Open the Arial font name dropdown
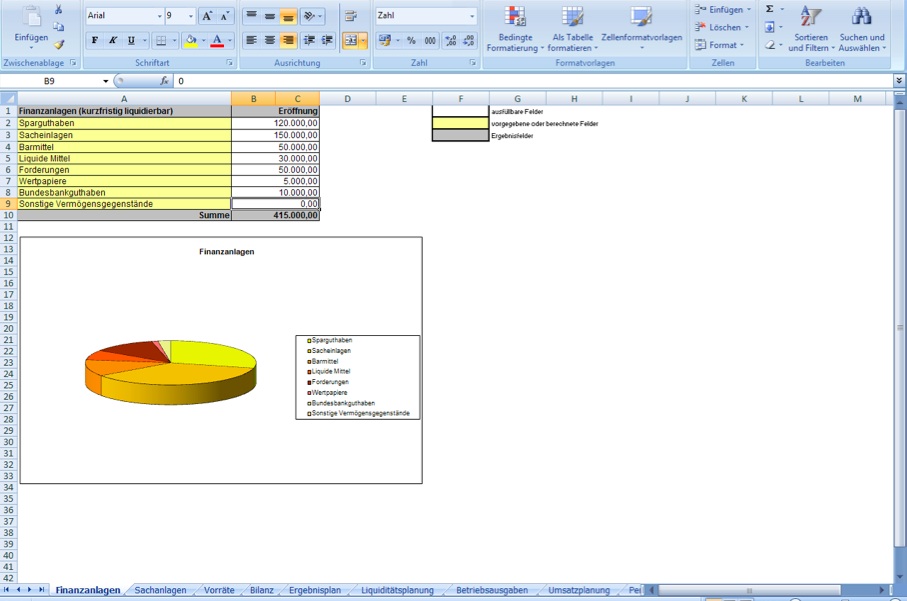The width and height of the screenshot is (907, 601). point(160,16)
